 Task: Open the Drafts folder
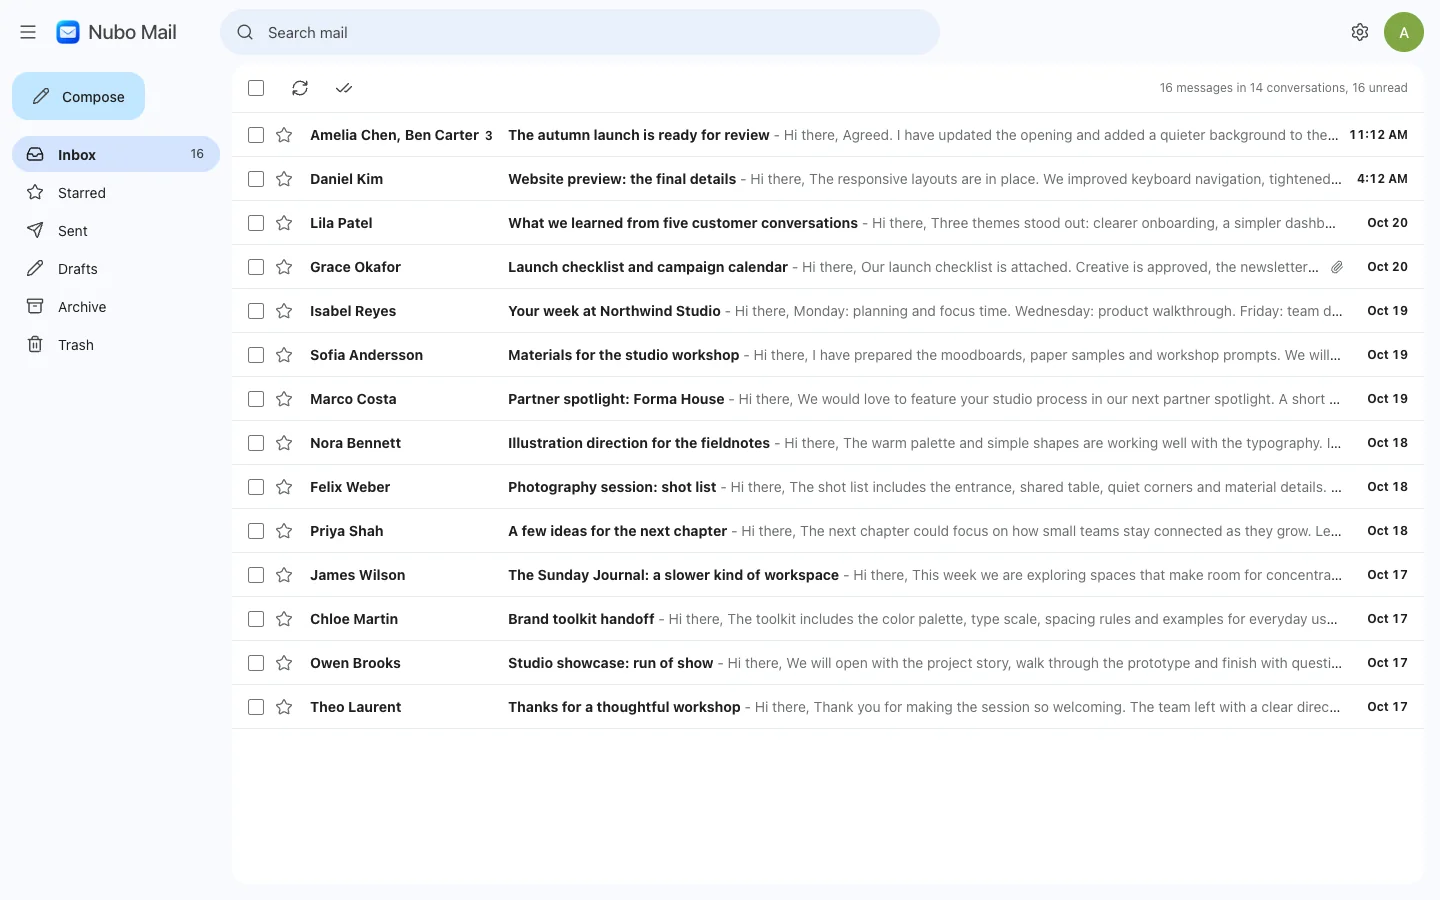pos(116,268)
